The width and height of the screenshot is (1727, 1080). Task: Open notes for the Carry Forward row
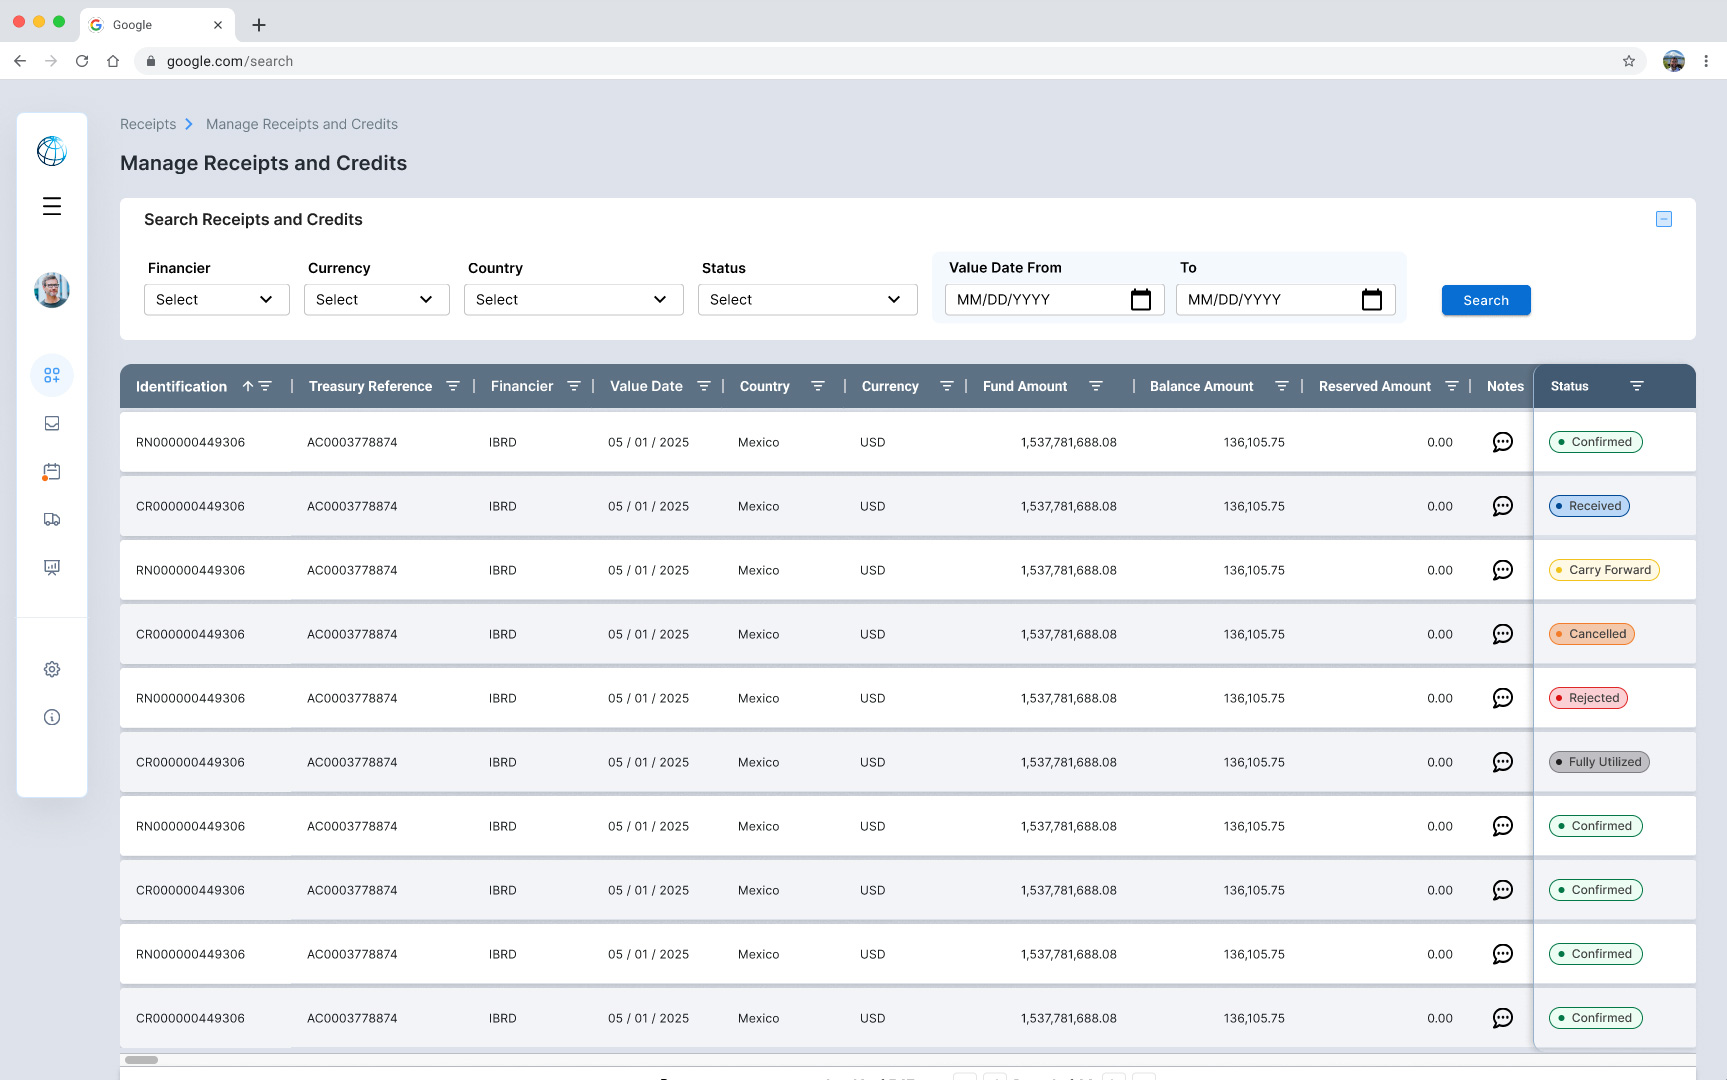coord(1502,570)
